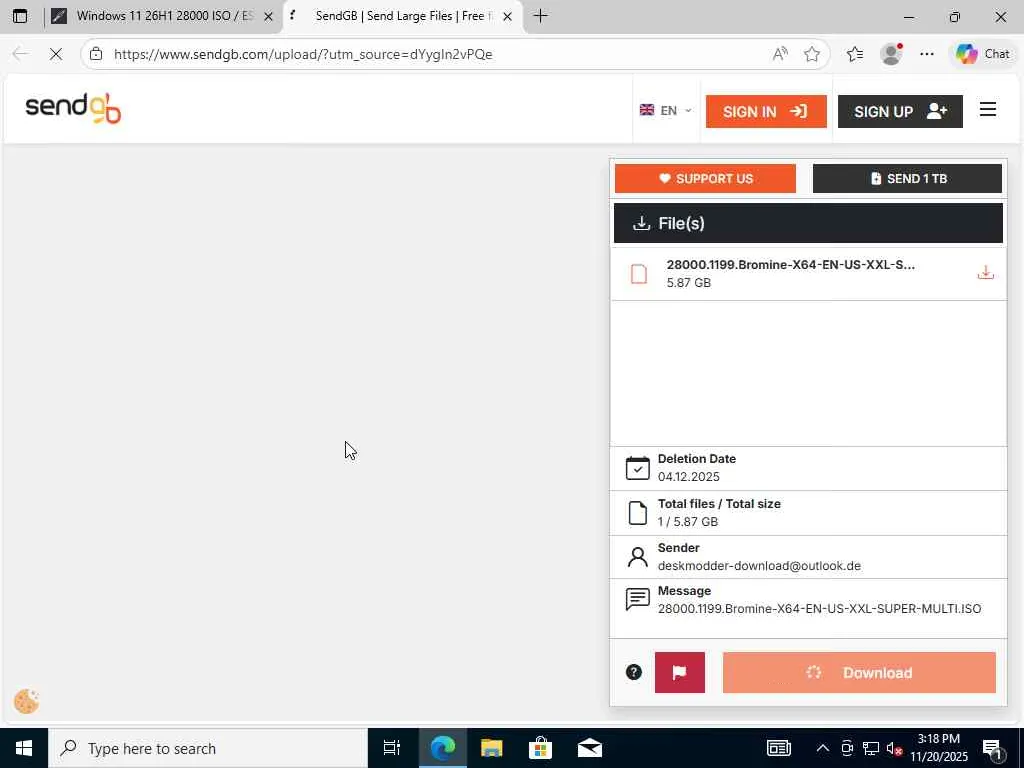Click the sender email deskmodder-download@outlook.de
The width and height of the screenshot is (1024, 768).
759,566
